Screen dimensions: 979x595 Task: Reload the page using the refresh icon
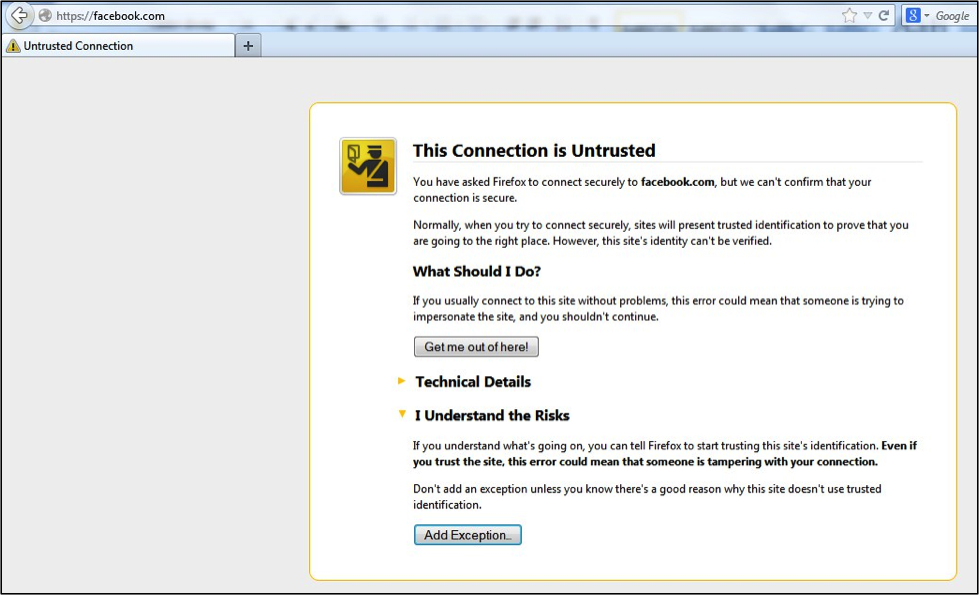(x=883, y=16)
